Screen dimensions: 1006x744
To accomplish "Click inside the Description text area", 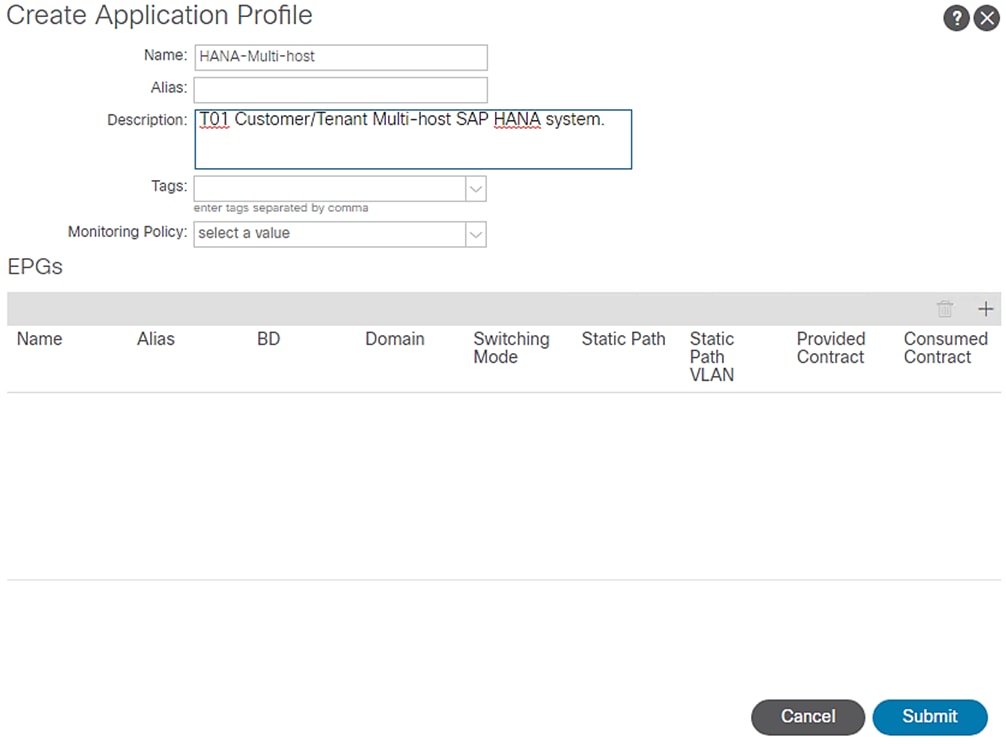I will pos(412,139).
